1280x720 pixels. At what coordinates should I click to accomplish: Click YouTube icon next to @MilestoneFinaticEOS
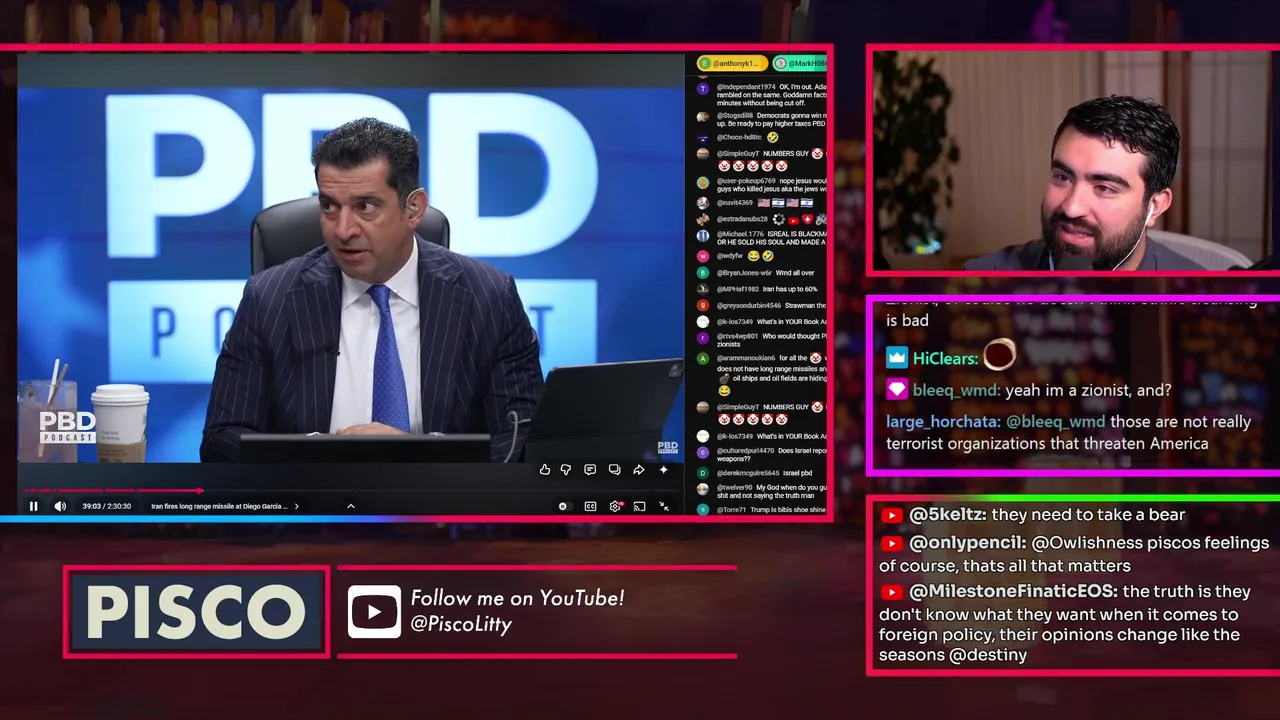pyautogui.click(x=891, y=591)
